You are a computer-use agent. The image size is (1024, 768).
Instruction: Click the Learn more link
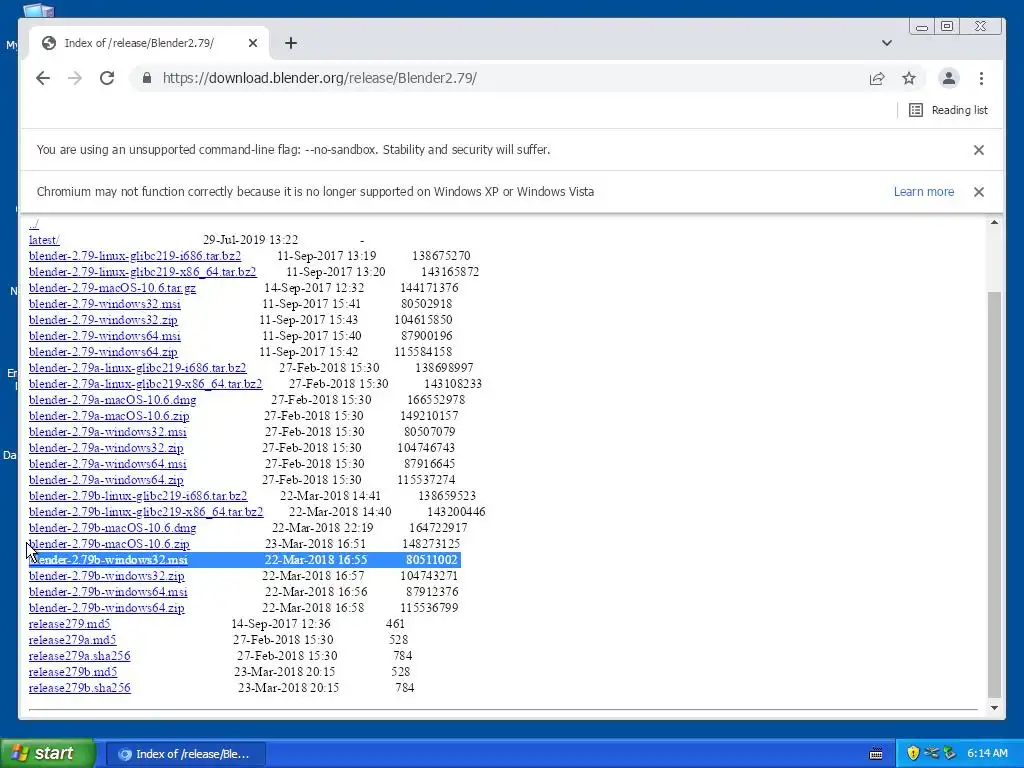[923, 192]
